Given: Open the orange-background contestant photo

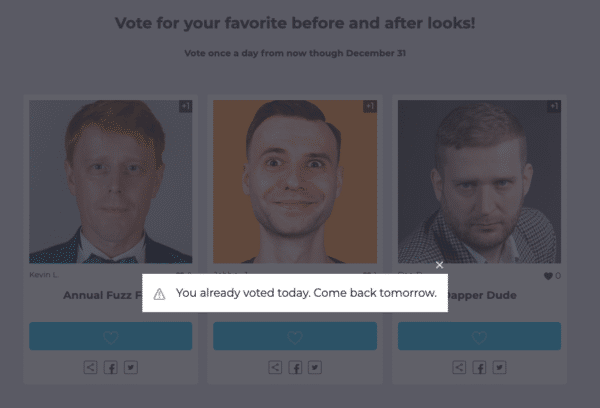Looking at the screenshot, I should tap(295, 180).
